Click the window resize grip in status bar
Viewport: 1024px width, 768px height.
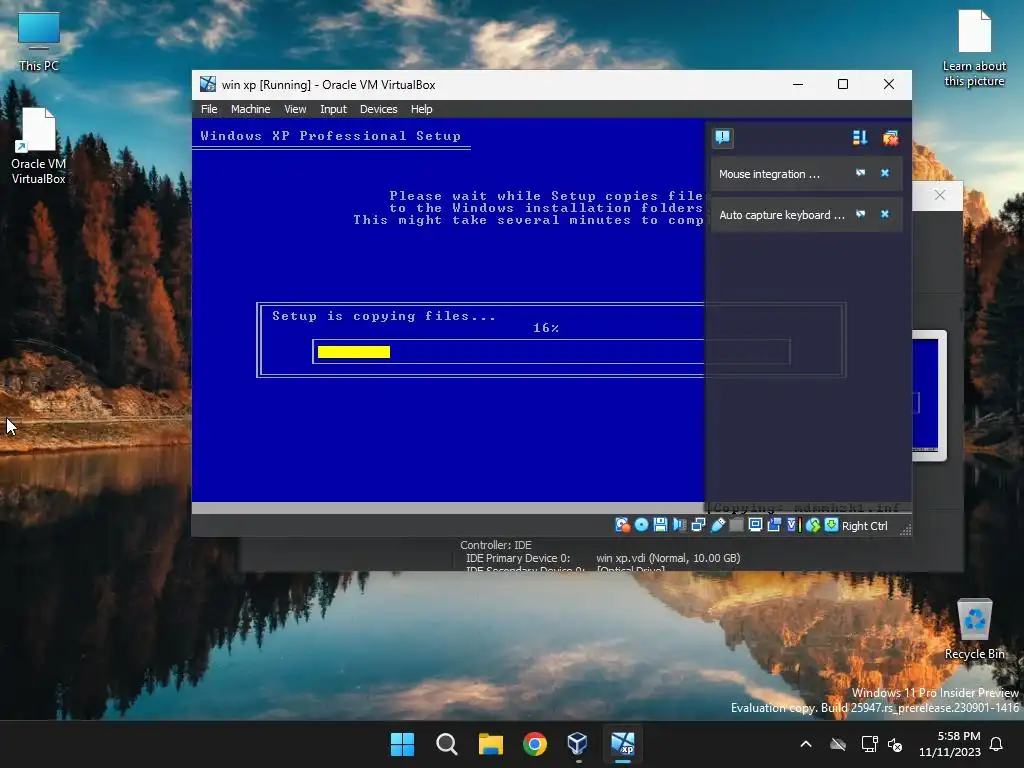coord(905,530)
